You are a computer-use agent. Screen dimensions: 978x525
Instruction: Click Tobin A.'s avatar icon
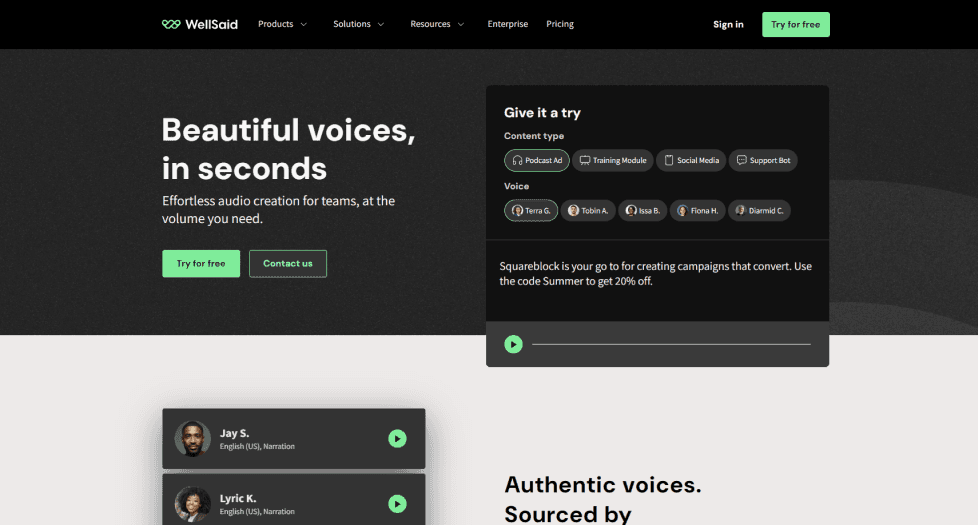click(x=573, y=211)
